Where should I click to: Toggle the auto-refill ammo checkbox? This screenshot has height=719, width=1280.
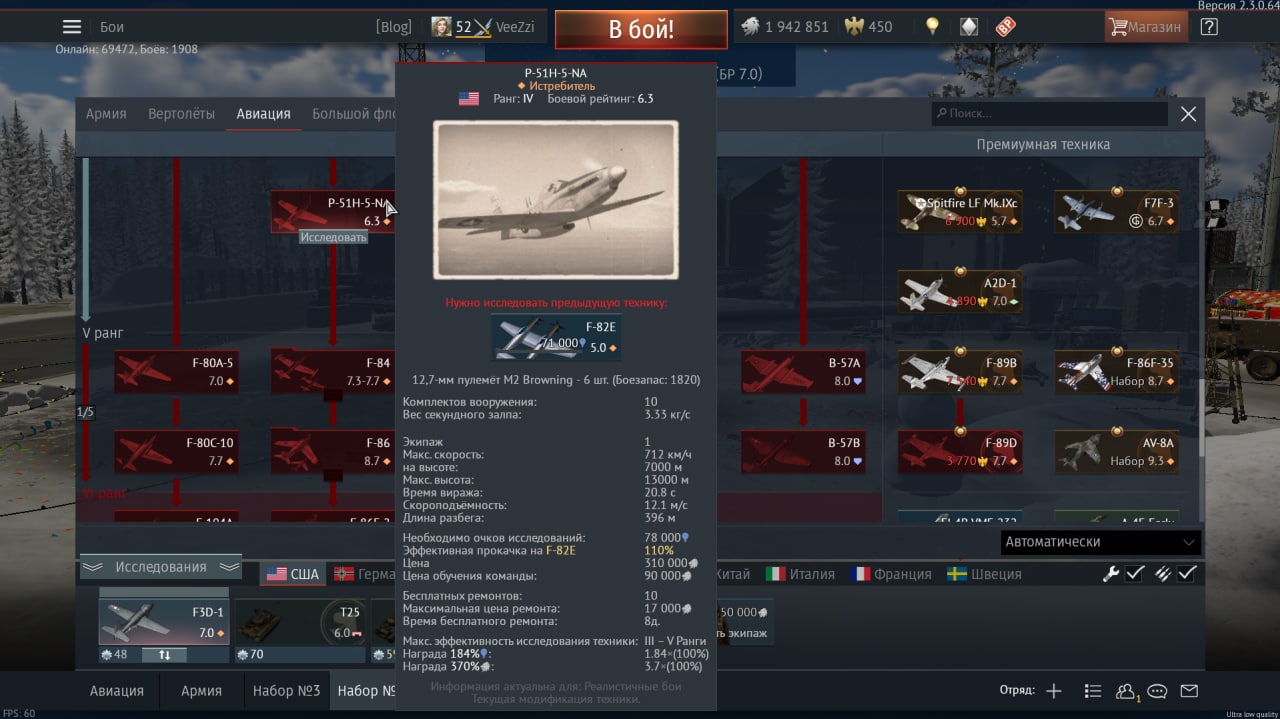tap(1187, 574)
